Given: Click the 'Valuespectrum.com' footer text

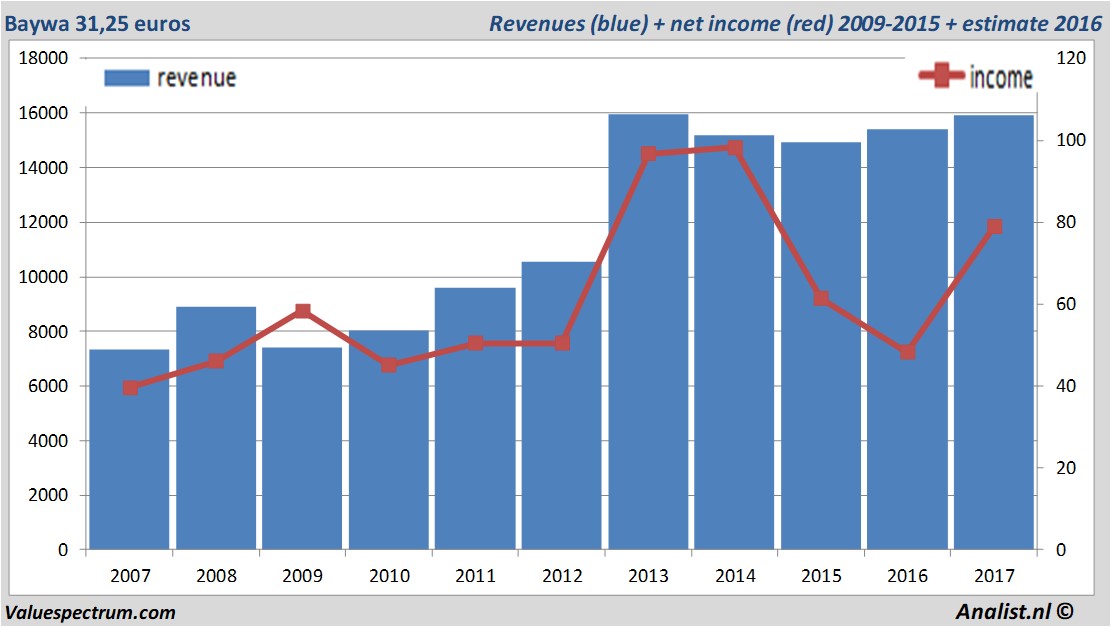Looking at the screenshot, I should (90, 612).
